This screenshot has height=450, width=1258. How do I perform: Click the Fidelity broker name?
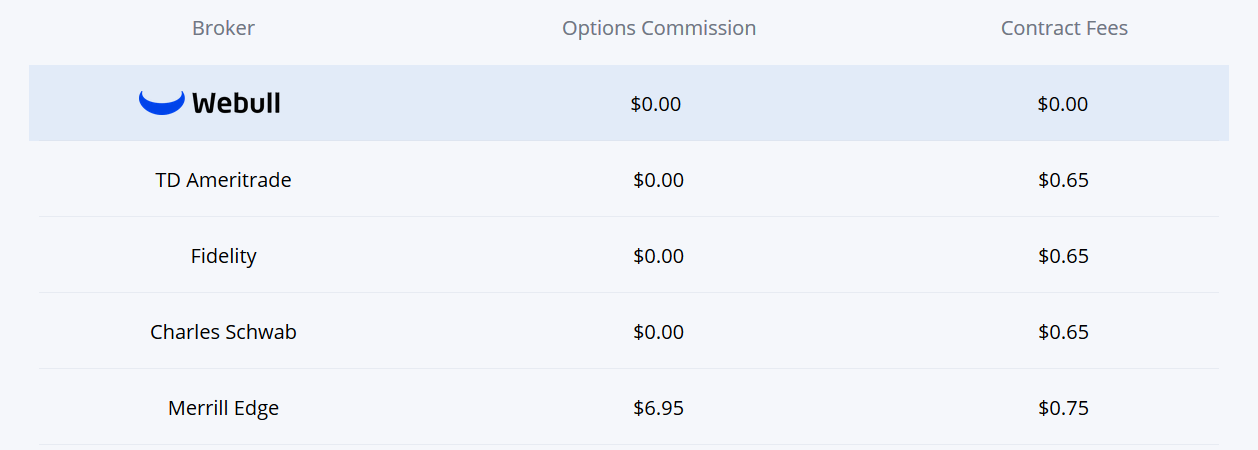[x=224, y=256]
